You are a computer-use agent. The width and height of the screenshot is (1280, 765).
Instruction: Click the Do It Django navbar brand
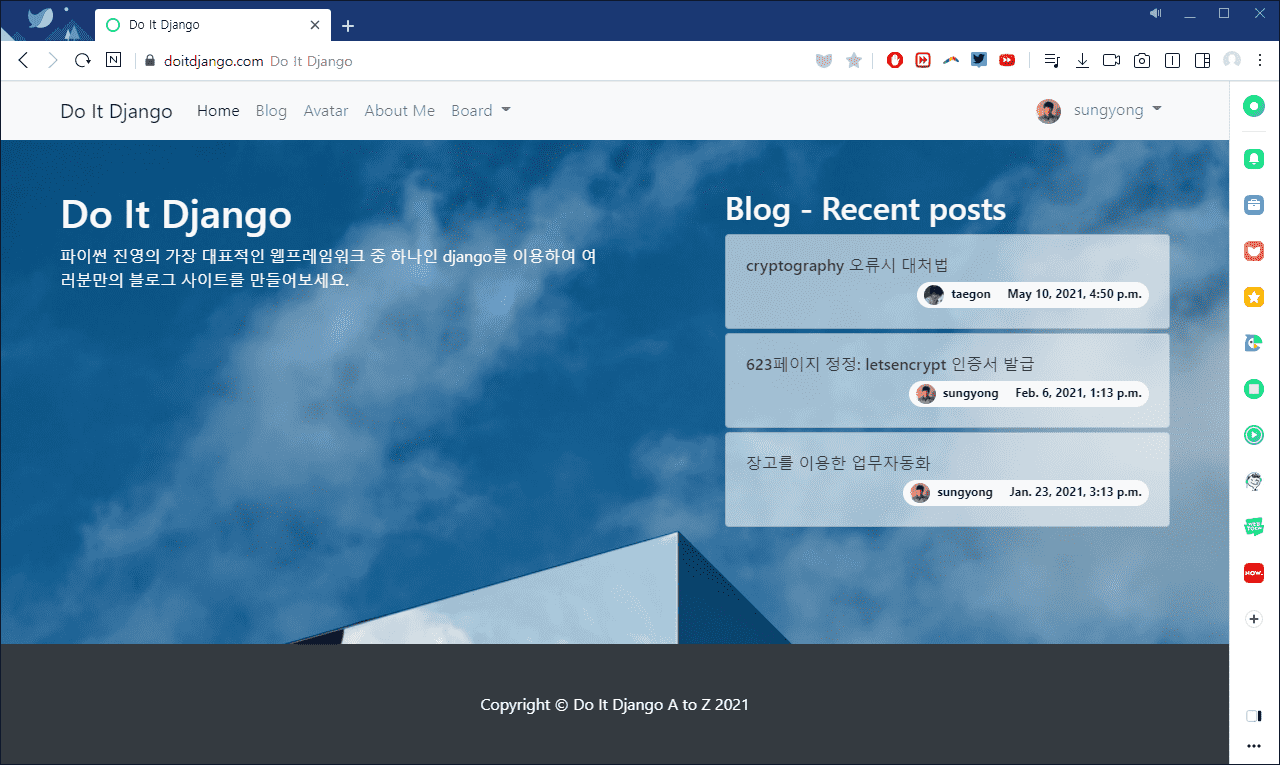click(x=116, y=111)
